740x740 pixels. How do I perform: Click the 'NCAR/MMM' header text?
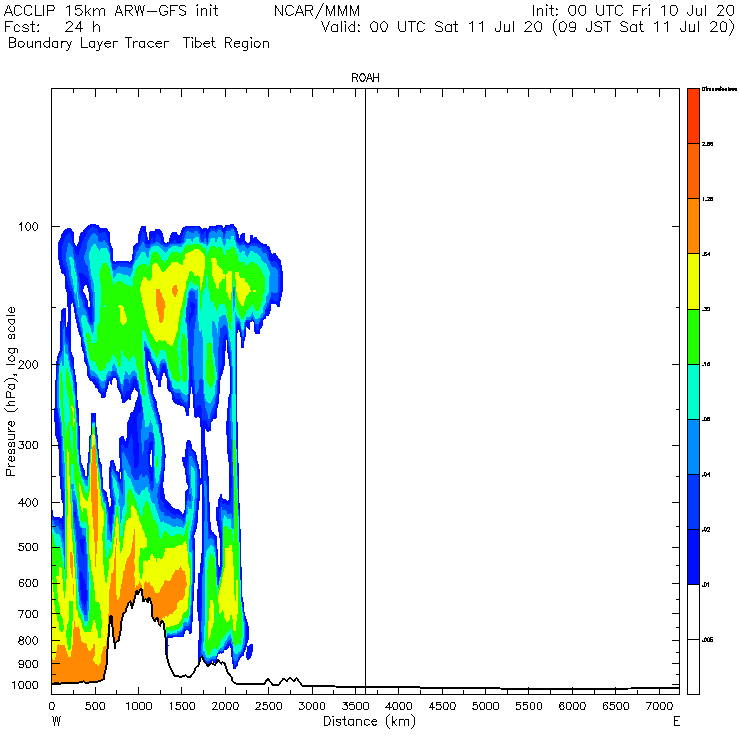click(317, 11)
